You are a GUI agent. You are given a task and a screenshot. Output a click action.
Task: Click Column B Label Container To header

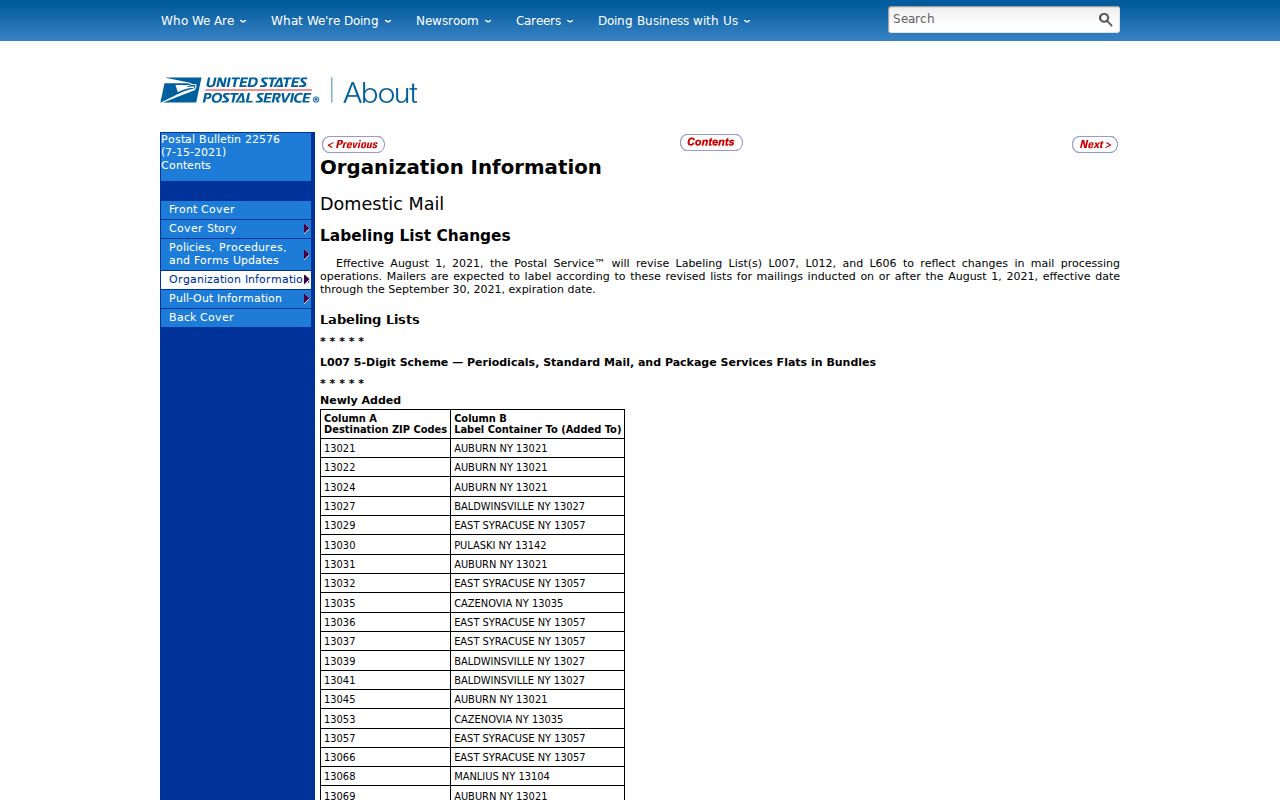538,424
